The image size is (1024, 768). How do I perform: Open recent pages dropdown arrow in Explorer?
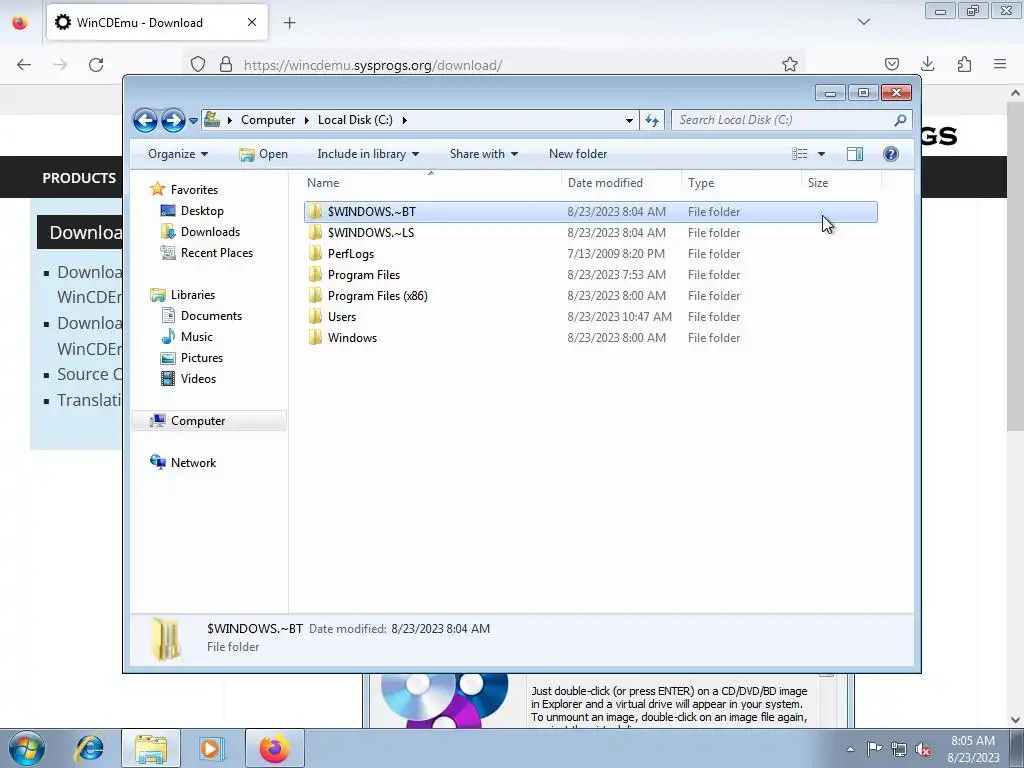pyautogui.click(x=193, y=121)
